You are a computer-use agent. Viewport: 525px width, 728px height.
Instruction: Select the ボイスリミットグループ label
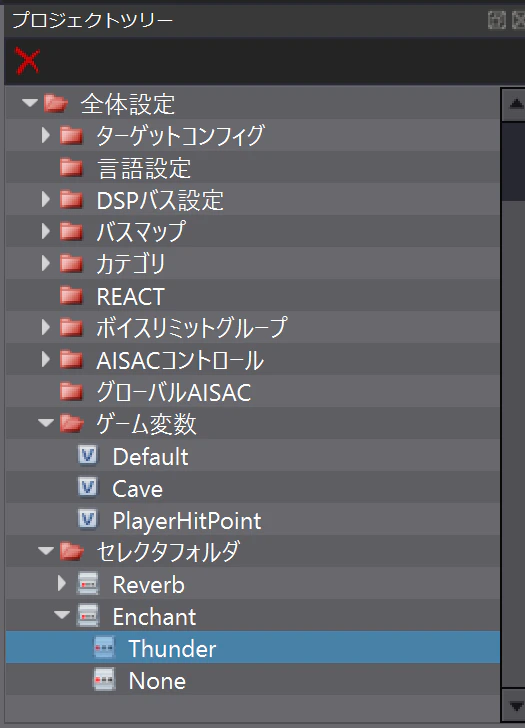tap(192, 328)
